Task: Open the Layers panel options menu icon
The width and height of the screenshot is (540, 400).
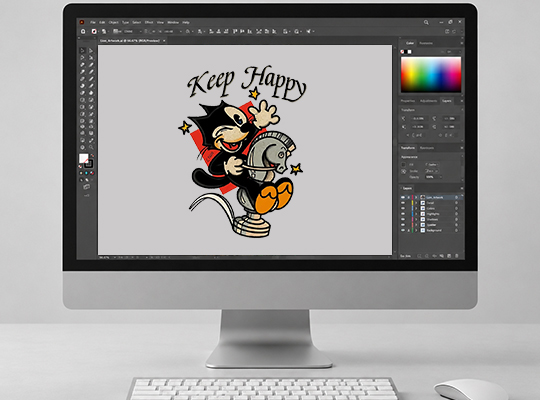Action: [x=462, y=188]
